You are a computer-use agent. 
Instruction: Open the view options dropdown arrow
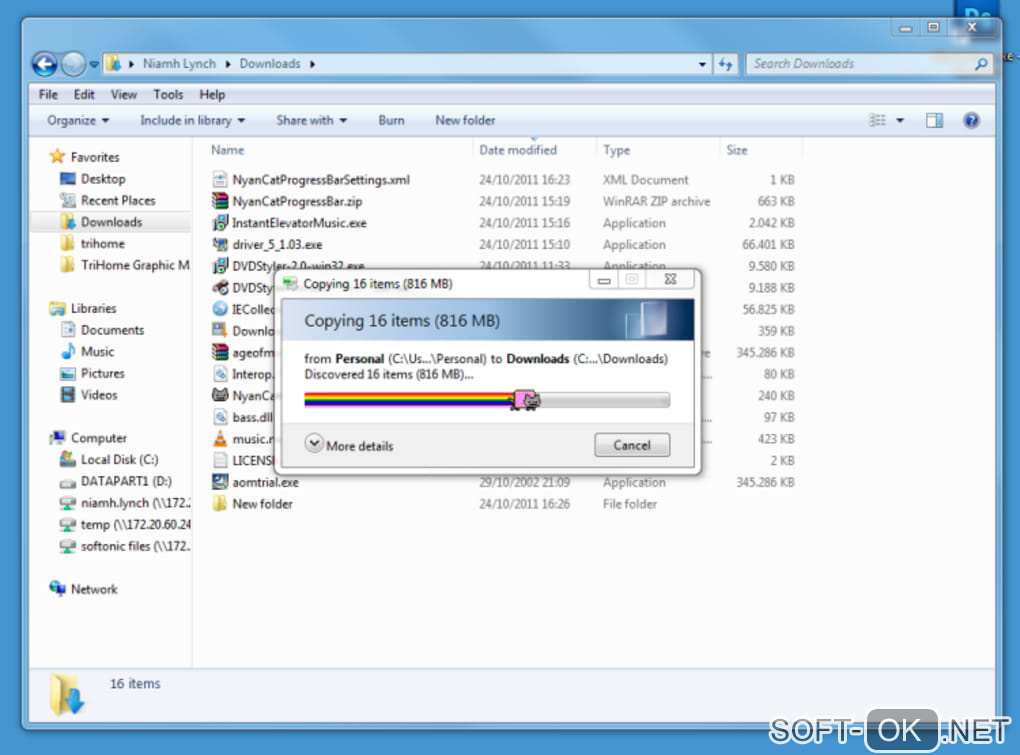(900, 120)
